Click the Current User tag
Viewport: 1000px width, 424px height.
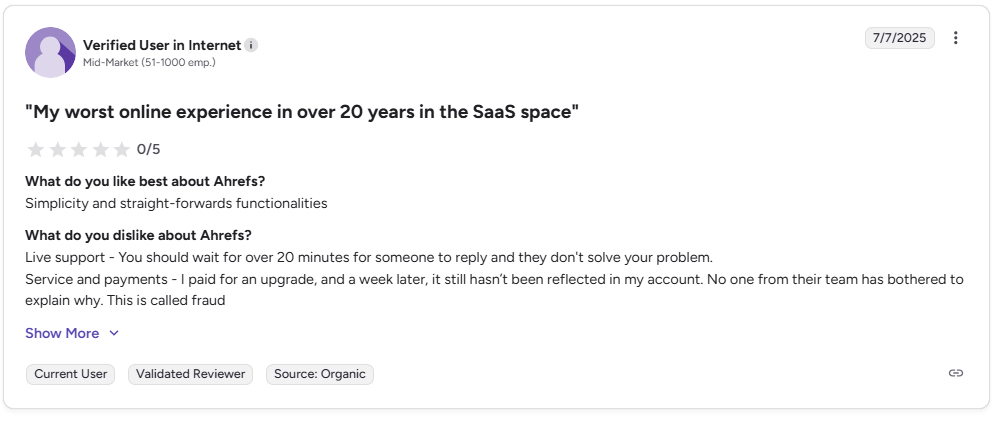(70, 374)
